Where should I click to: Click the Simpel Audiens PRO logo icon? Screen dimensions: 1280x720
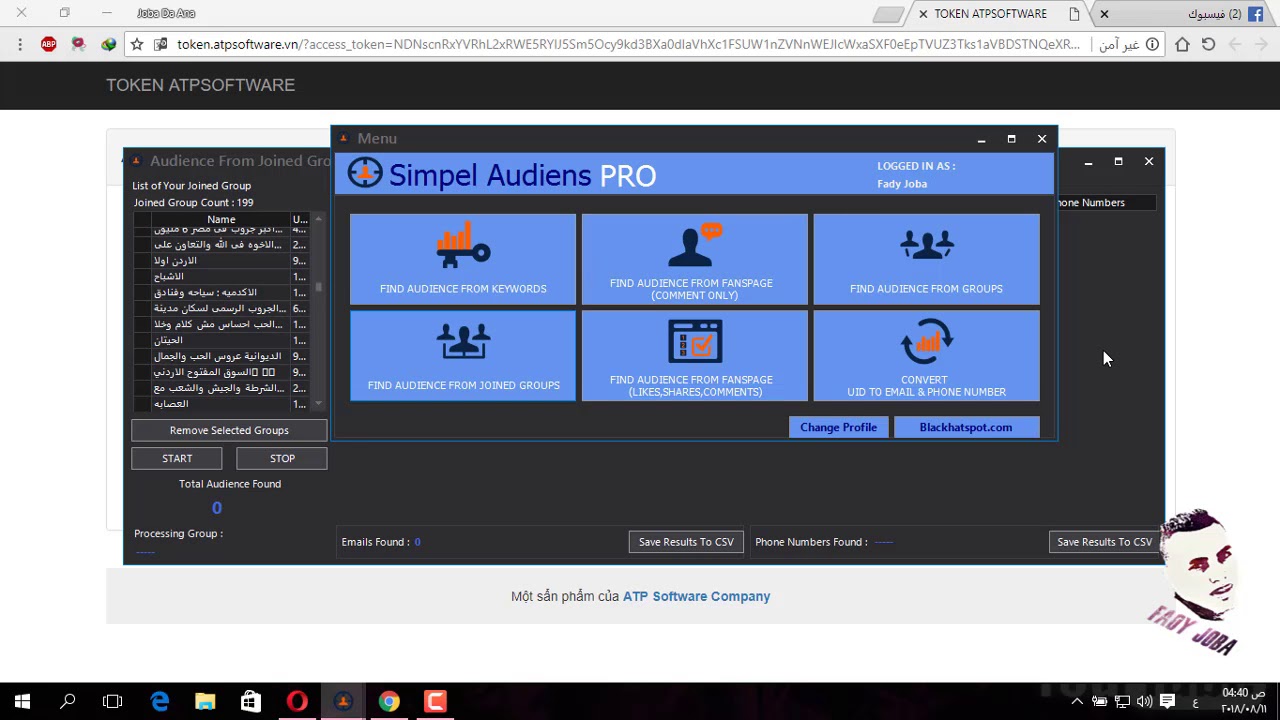coord(365,173)
